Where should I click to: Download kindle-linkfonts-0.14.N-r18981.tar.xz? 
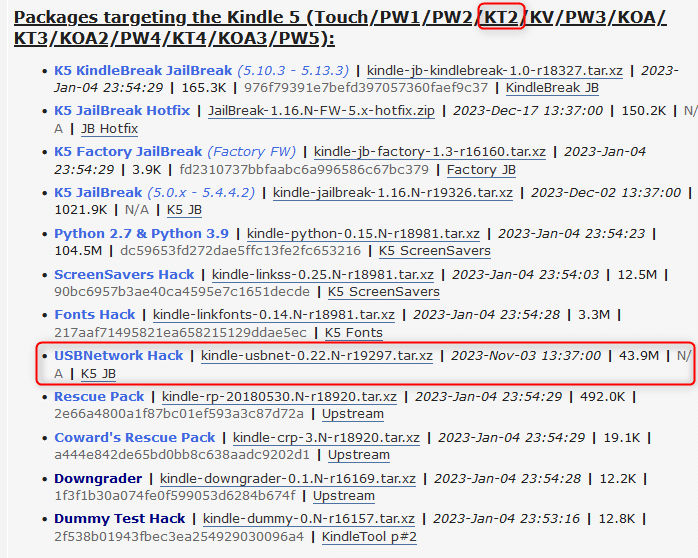274,315
